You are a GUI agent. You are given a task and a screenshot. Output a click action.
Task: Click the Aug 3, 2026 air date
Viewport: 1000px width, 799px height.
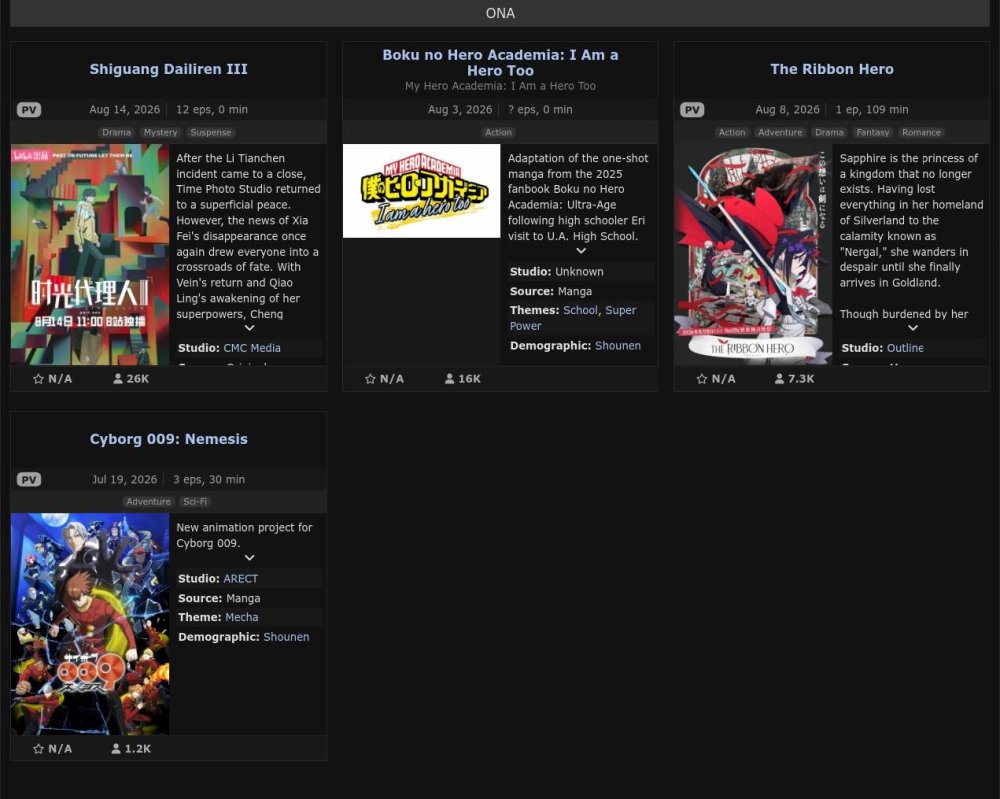[x=460, y=110]
